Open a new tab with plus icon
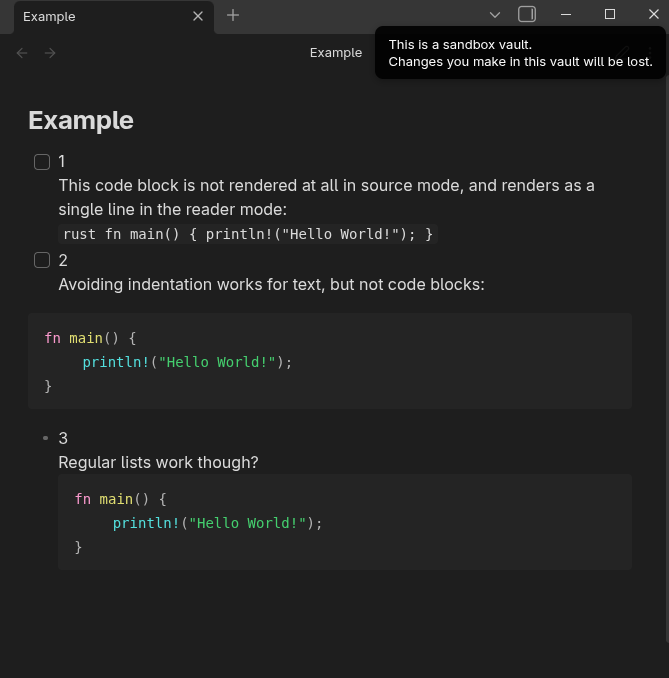The width and height of the screenshot is (669, 678). point(233,15)
